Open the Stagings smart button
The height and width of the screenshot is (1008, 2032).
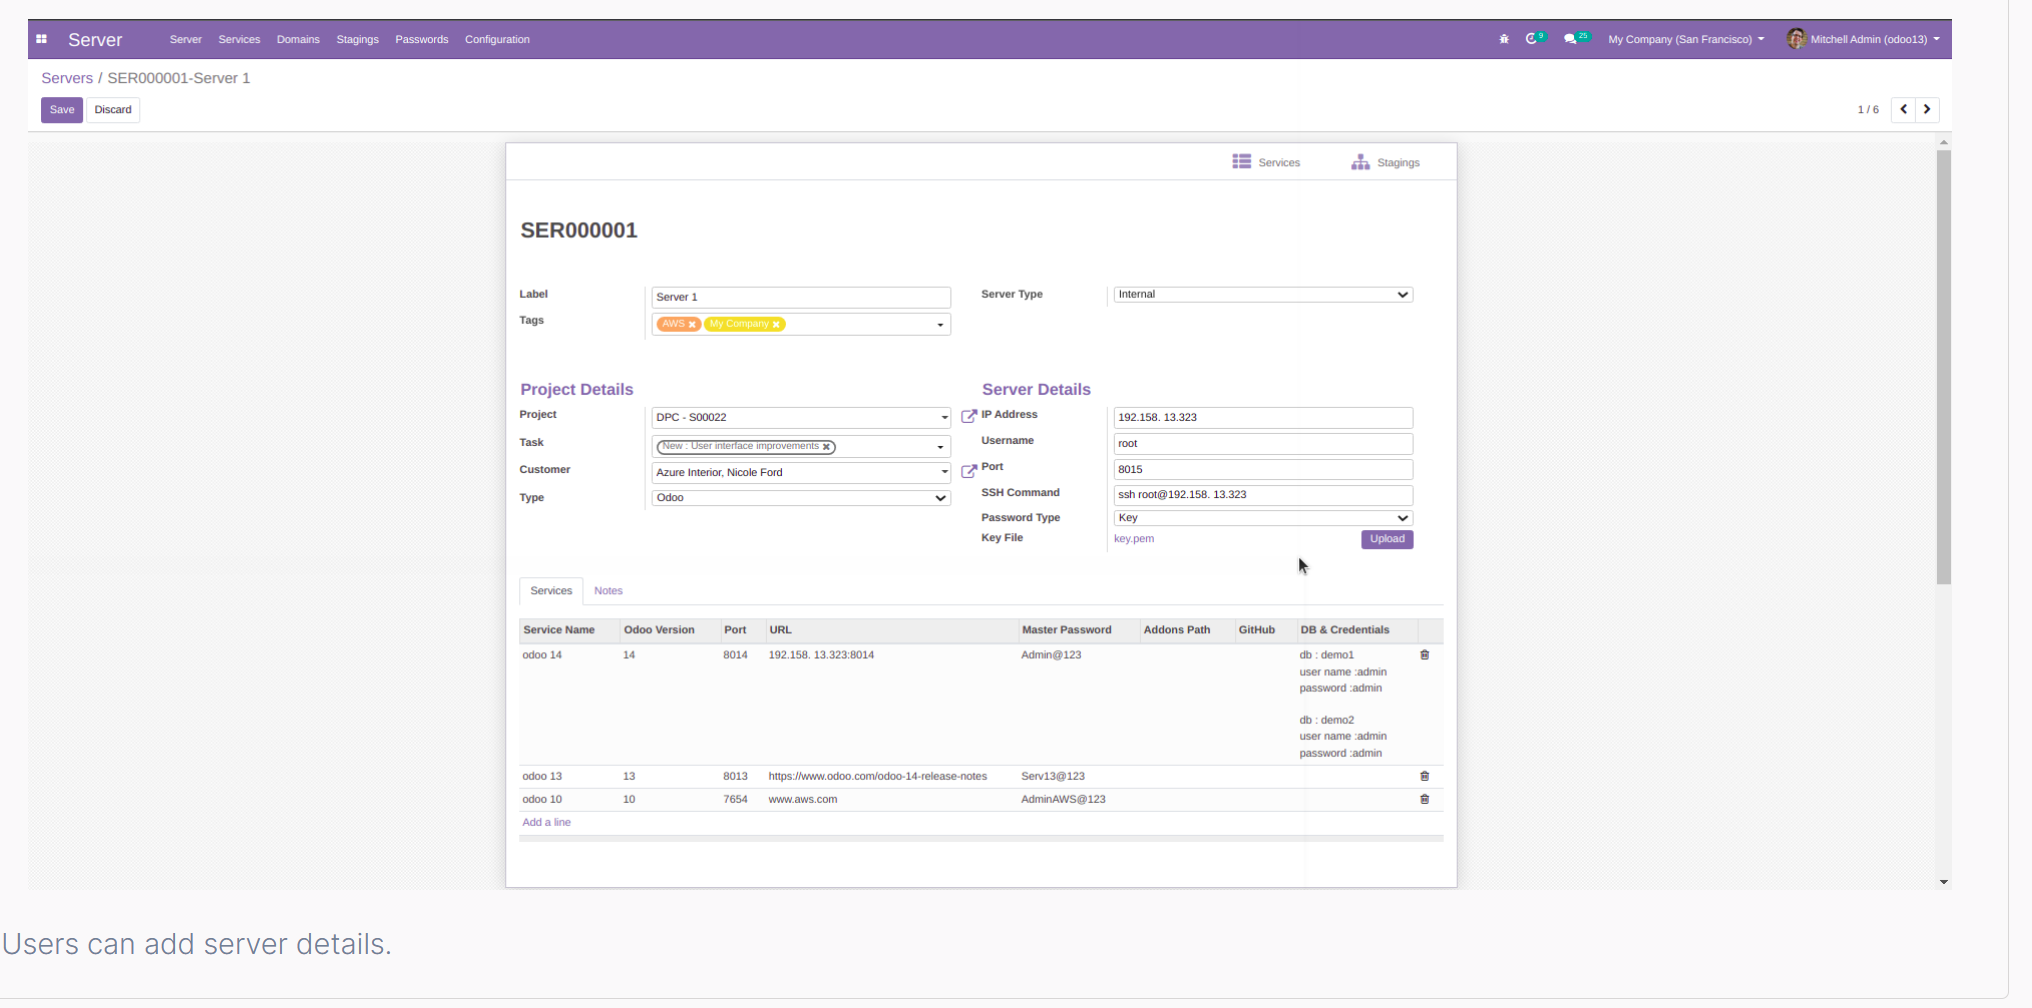pos(1386,161)
